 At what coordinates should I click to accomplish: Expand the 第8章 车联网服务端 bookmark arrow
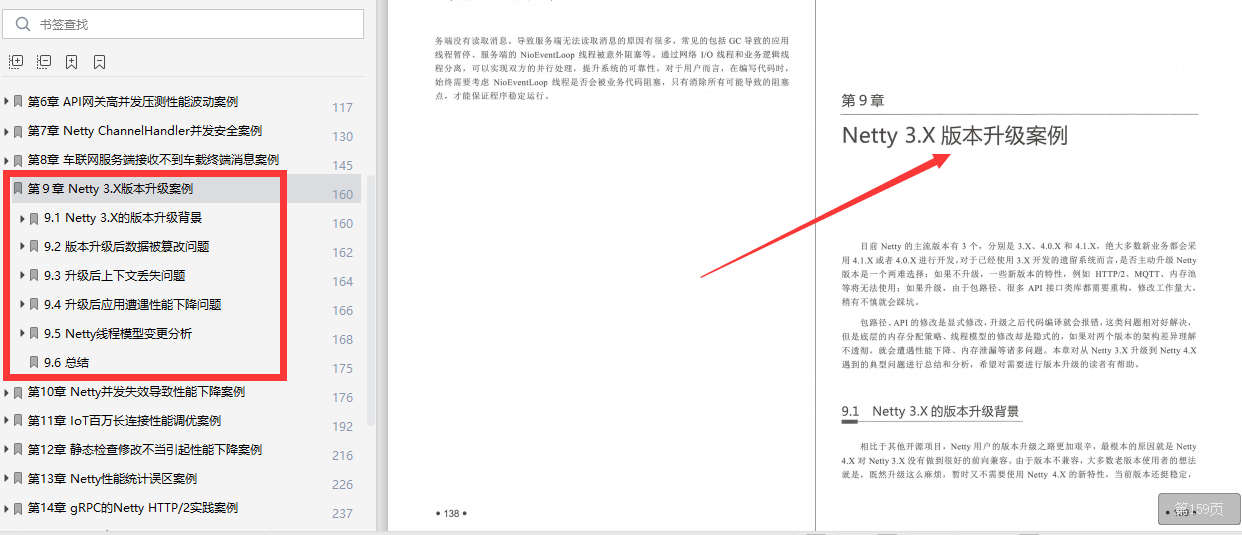coord(7,160)
